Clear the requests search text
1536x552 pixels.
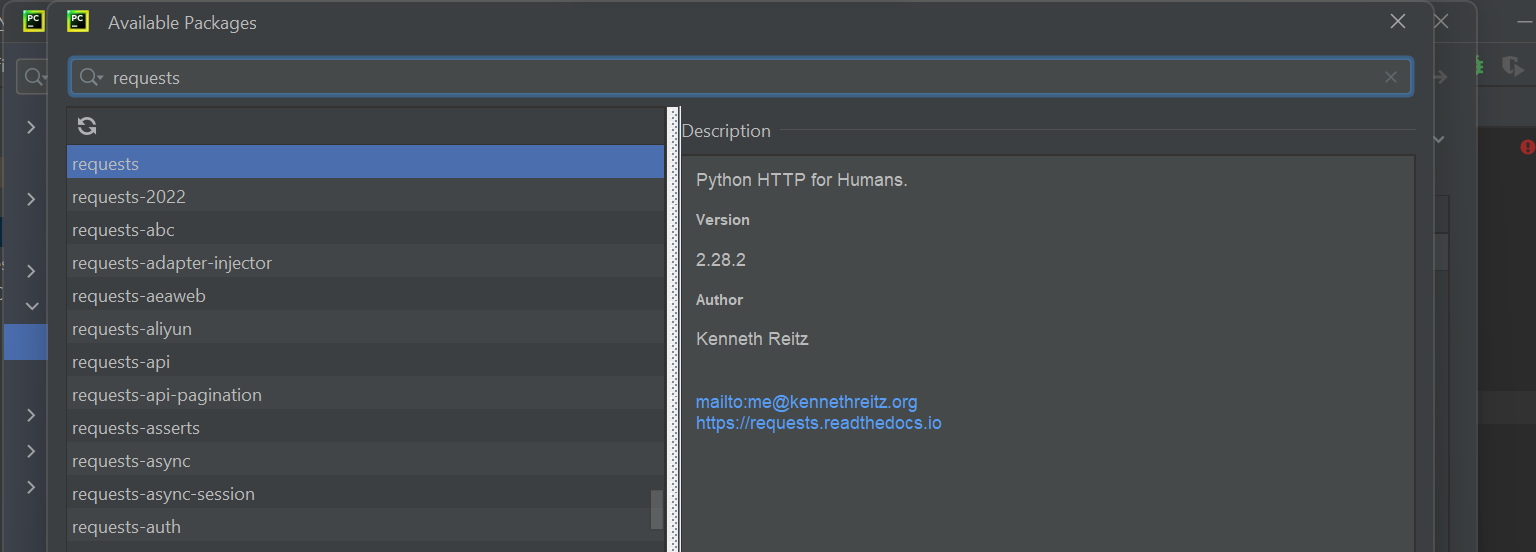pos(1391,77)
